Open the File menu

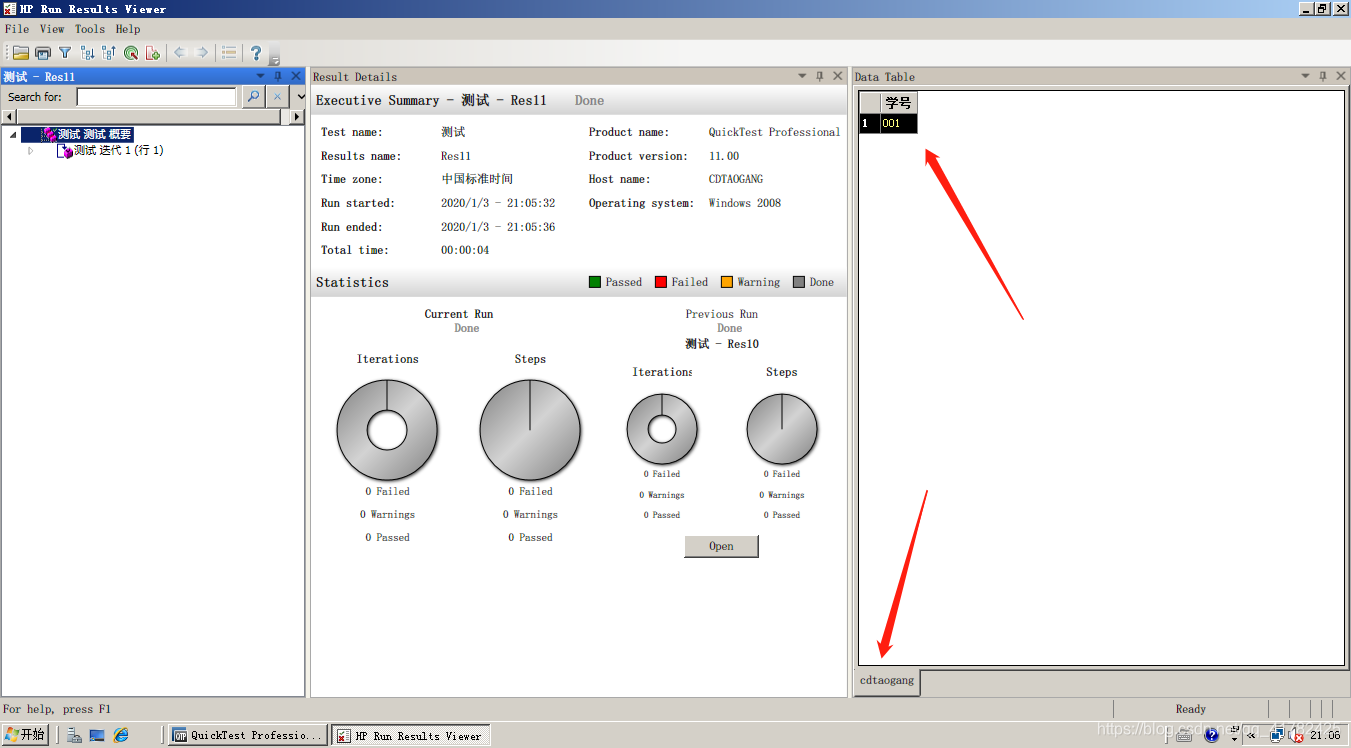coord(17,29)
